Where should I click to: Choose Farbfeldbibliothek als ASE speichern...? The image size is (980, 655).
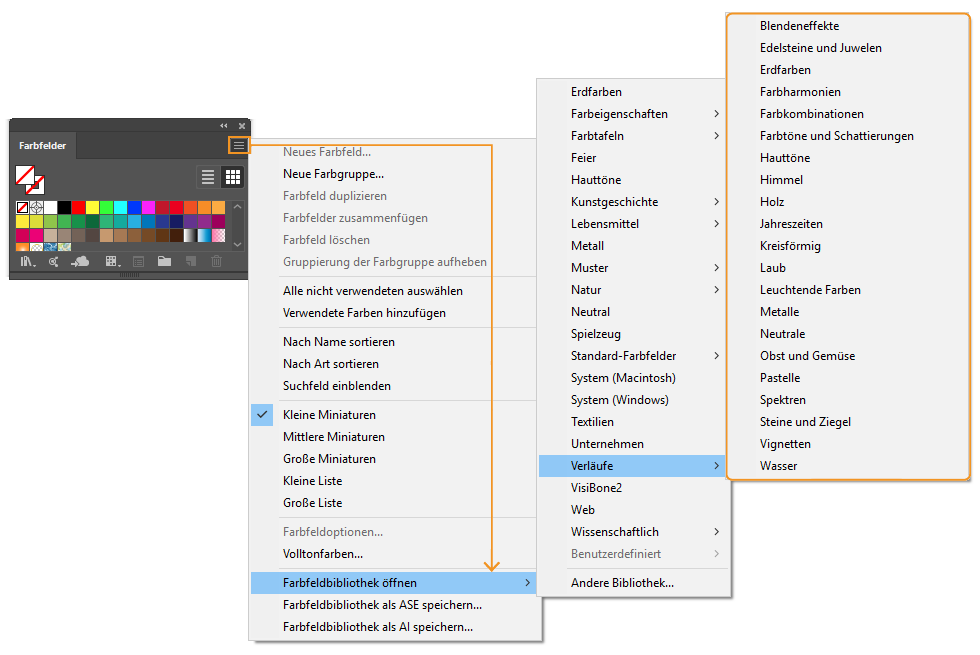(394, 605)
